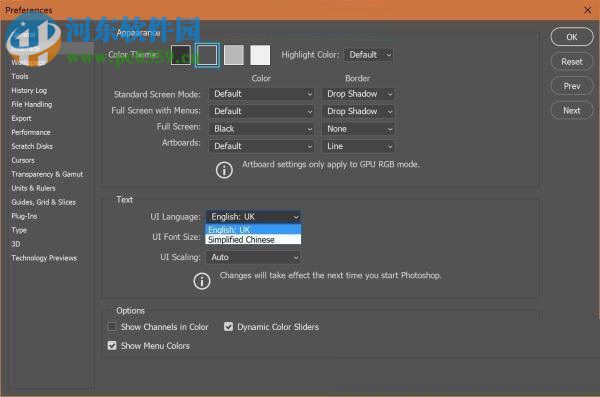Toggle Dynamic Color Sliders checkbox
This screenshot has width=600, height=397.
click(x=228, y=327)
